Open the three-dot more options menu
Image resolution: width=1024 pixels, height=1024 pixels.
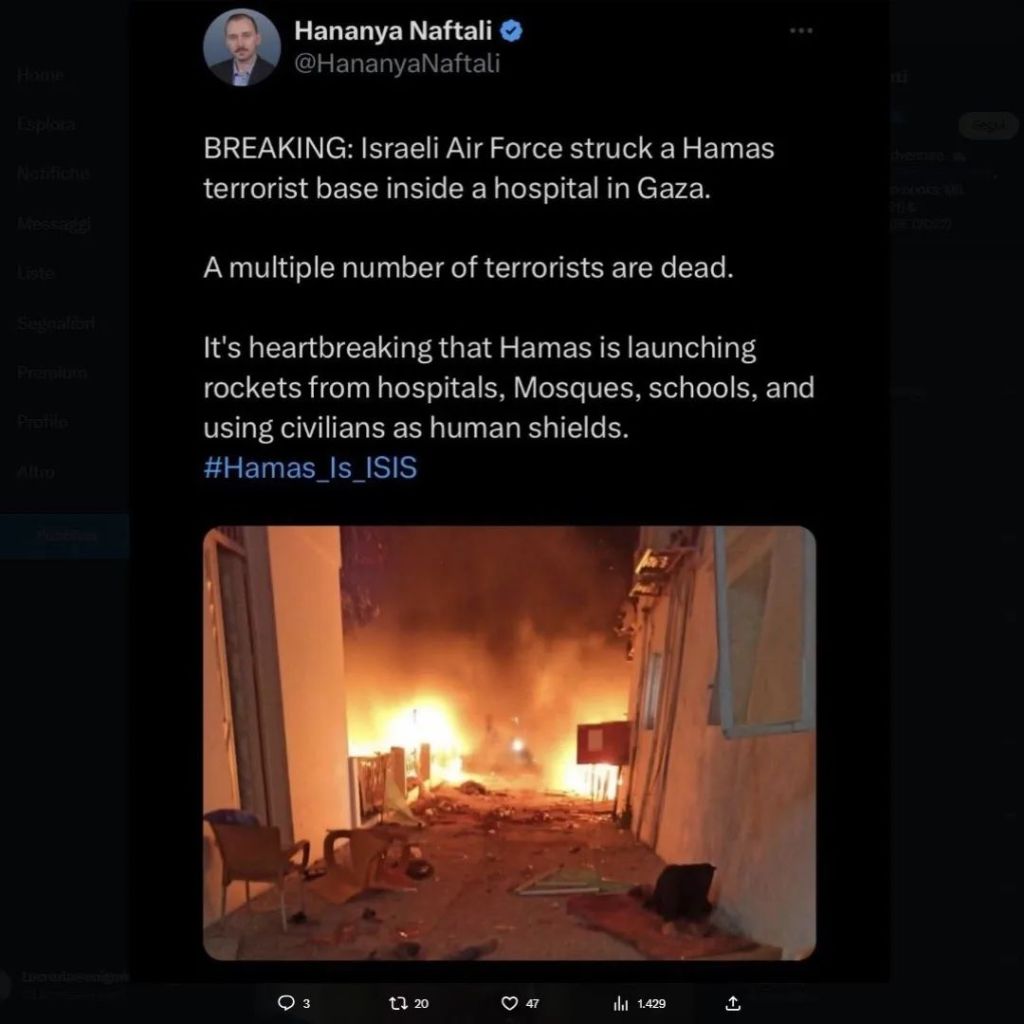point(801,30)
